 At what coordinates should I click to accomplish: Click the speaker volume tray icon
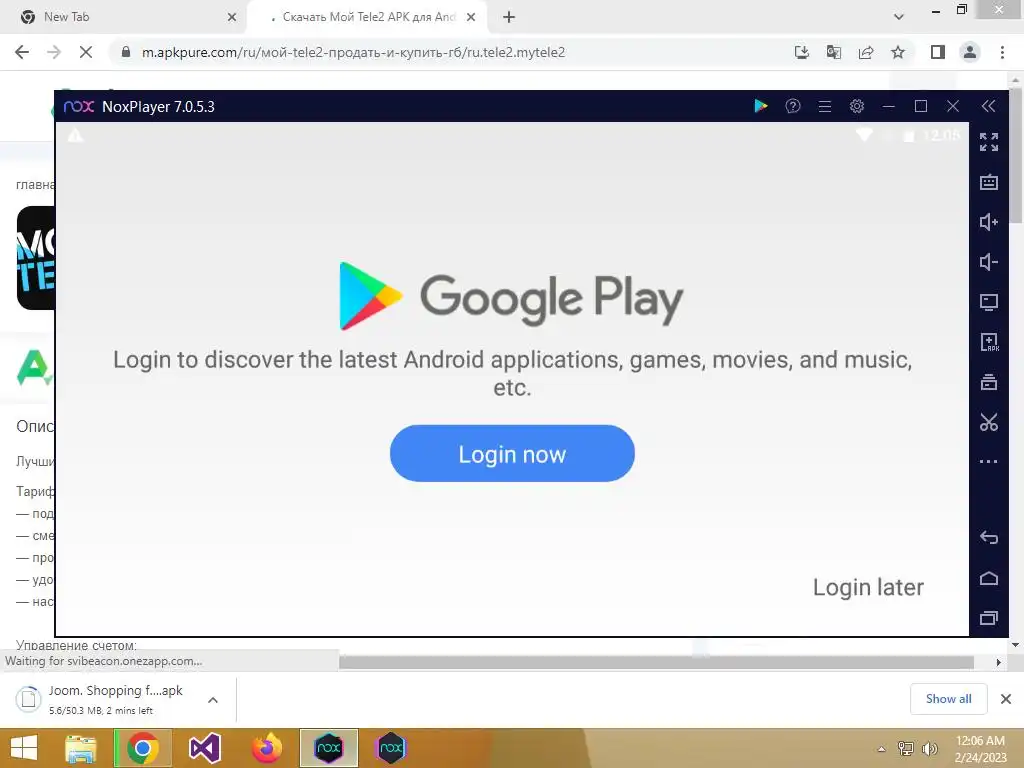click(929, 749)
